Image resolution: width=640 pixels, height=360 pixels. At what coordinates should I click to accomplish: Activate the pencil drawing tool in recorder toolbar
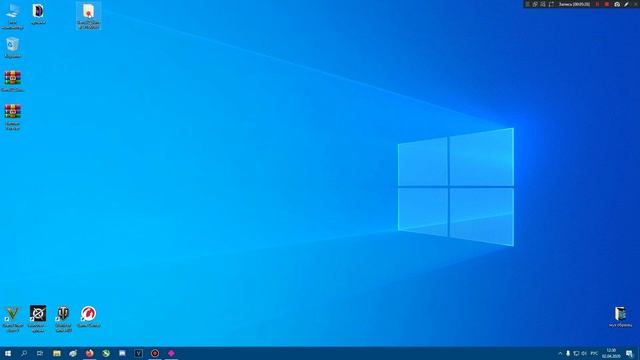(x=627, y=4)
